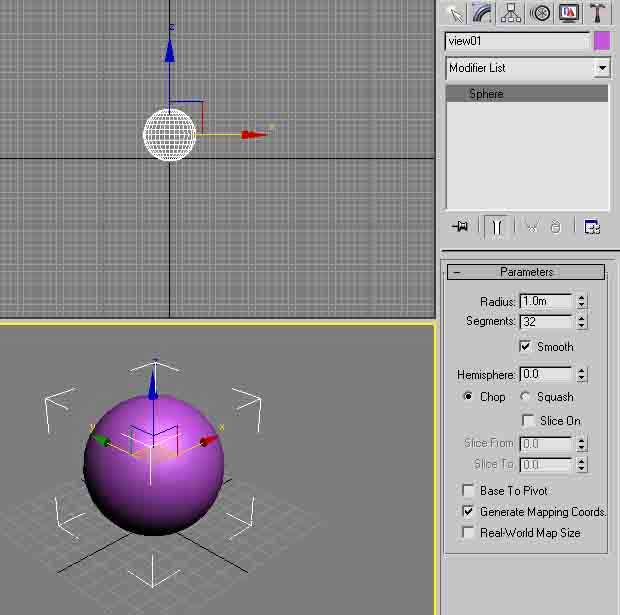Image resolution: width=620 pixels, height=615 pixels.
Task: Enable the Slice On checkbox
Action: [x=528, y=421]
